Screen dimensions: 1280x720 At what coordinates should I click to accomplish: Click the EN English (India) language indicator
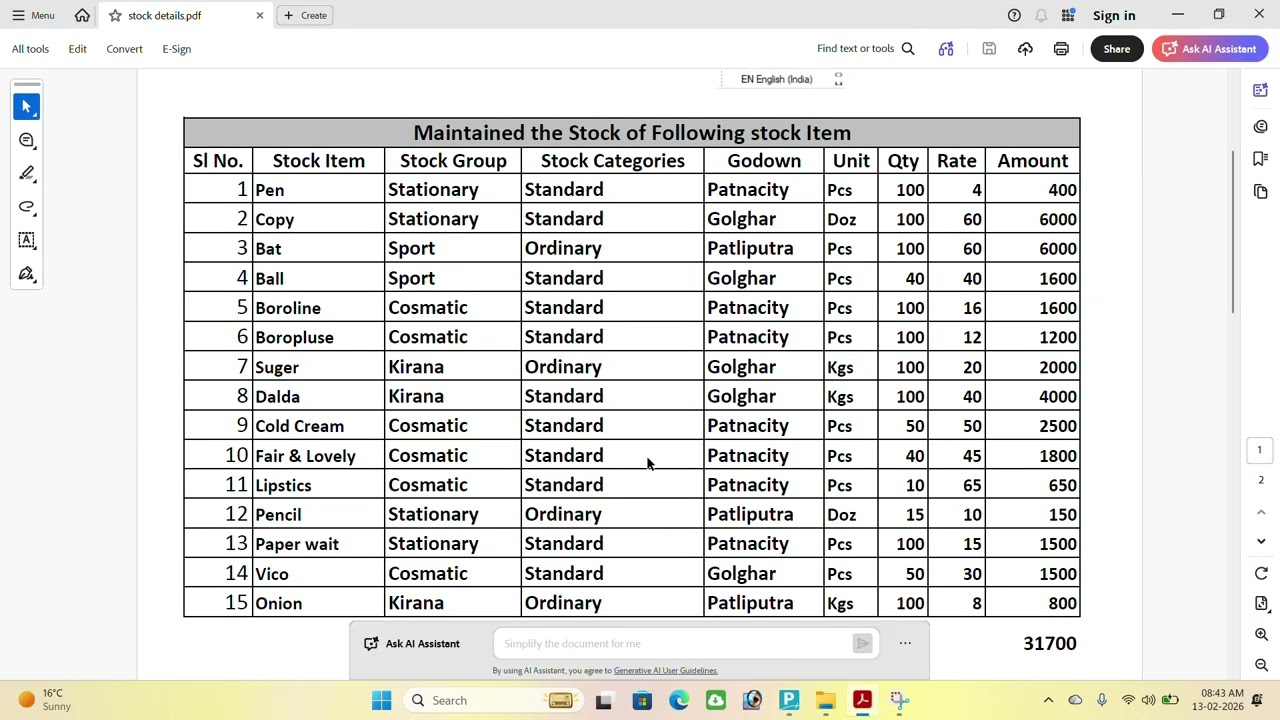click(776, 79)
